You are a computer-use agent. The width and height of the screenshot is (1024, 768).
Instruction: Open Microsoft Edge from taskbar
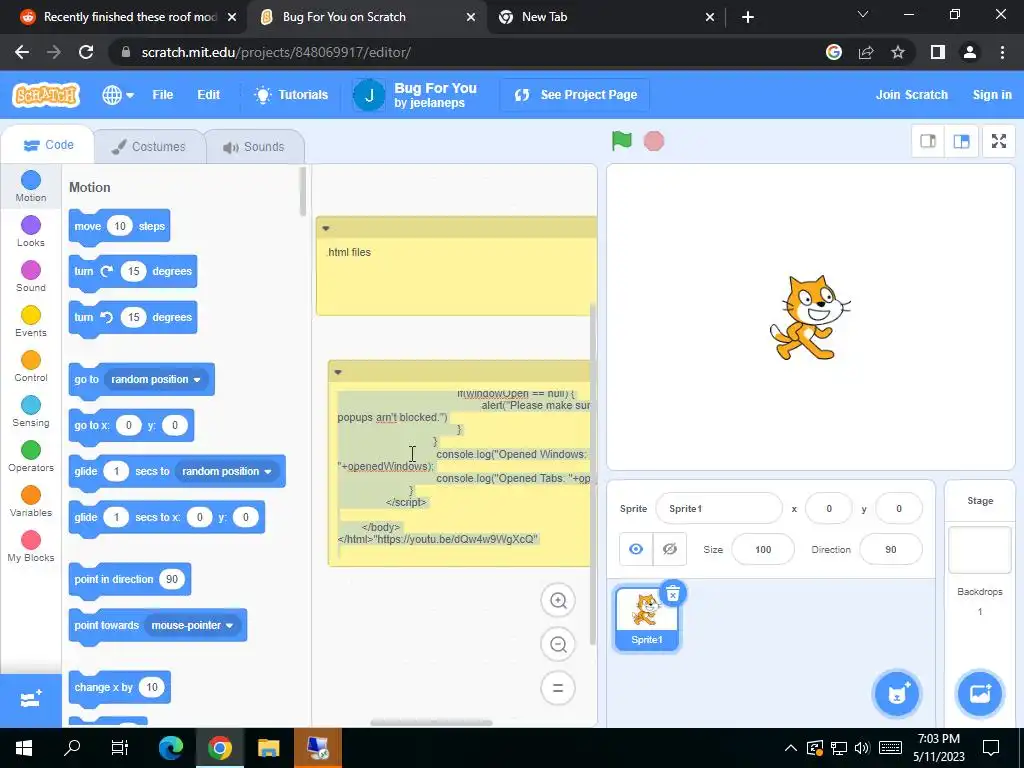pyautogui.click(x=171, y=748)
